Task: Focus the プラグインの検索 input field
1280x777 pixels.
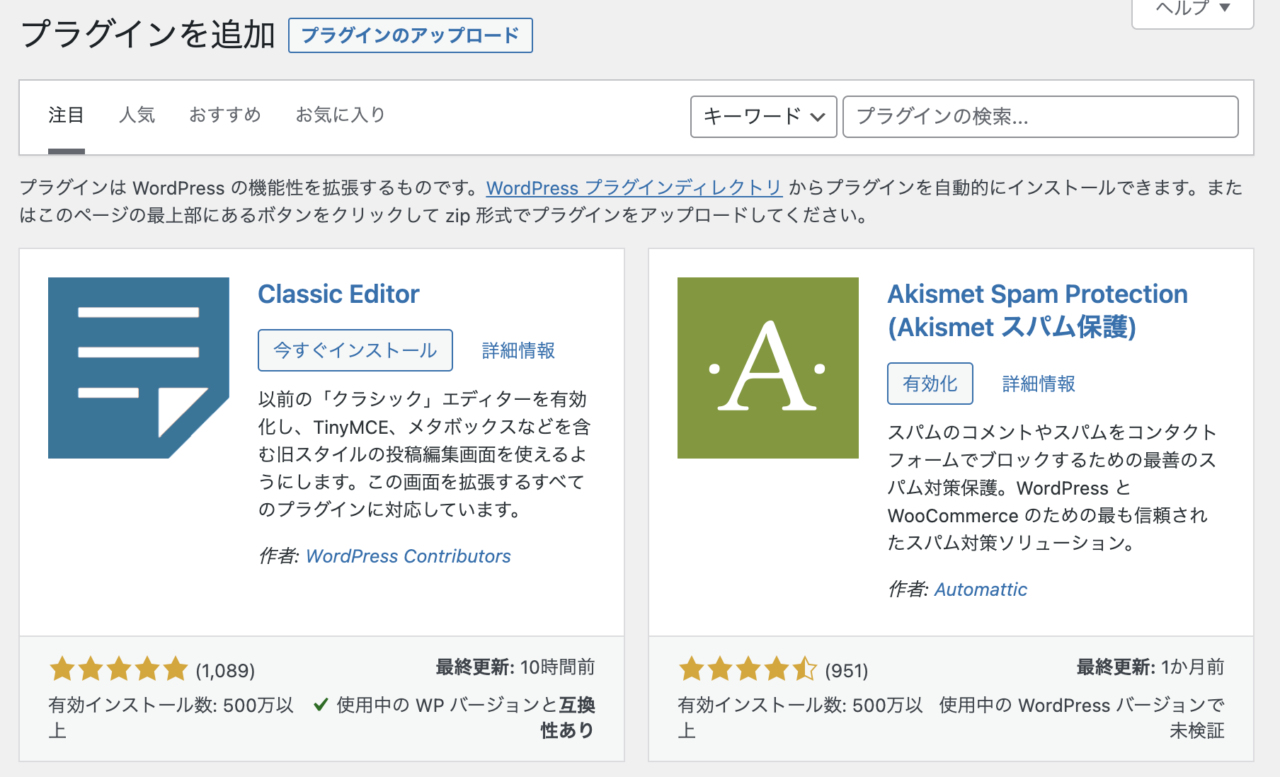Action: (x=1041, y=117)
